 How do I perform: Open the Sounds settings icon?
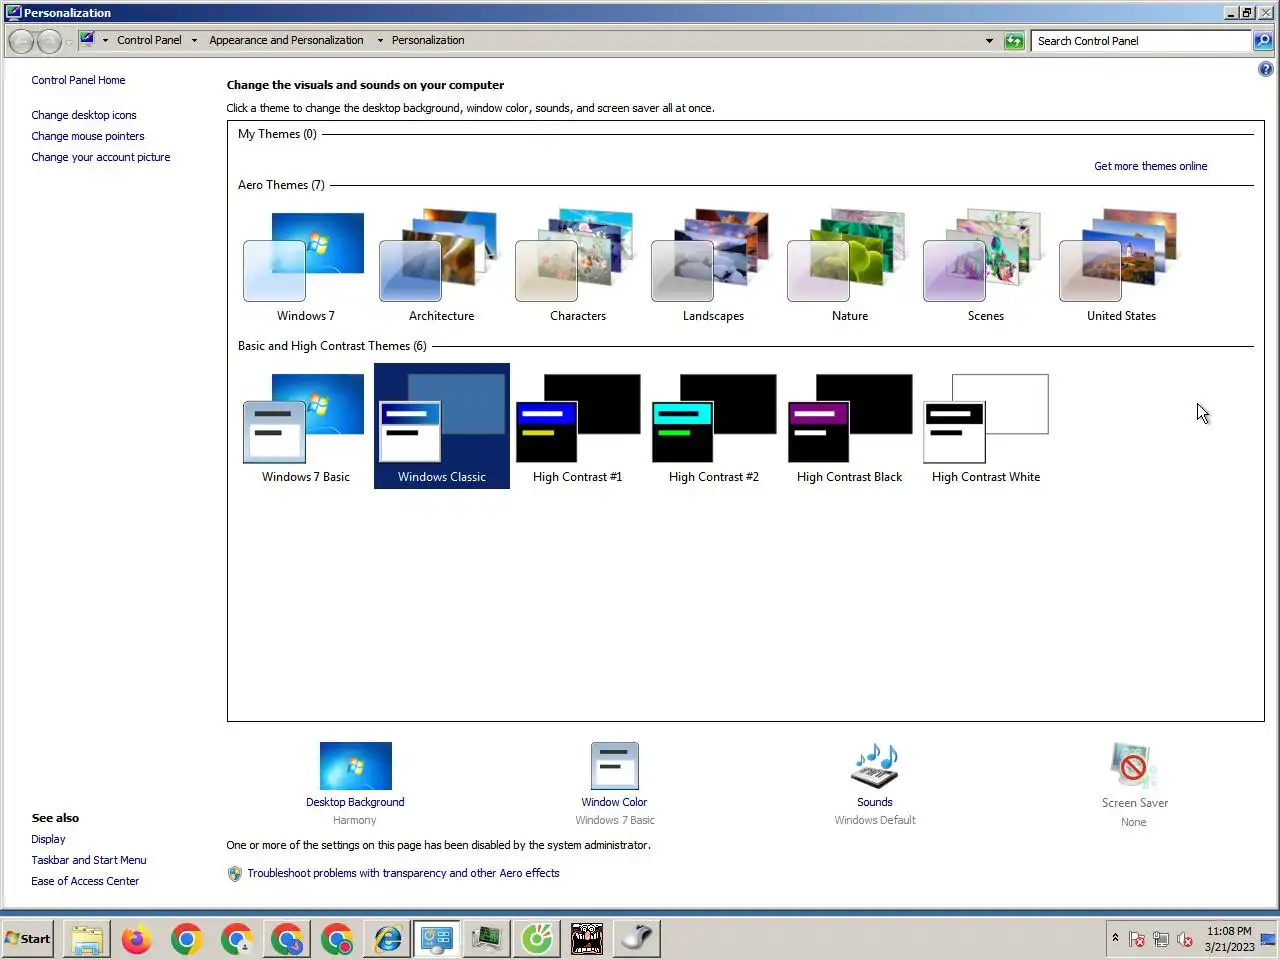875,766
